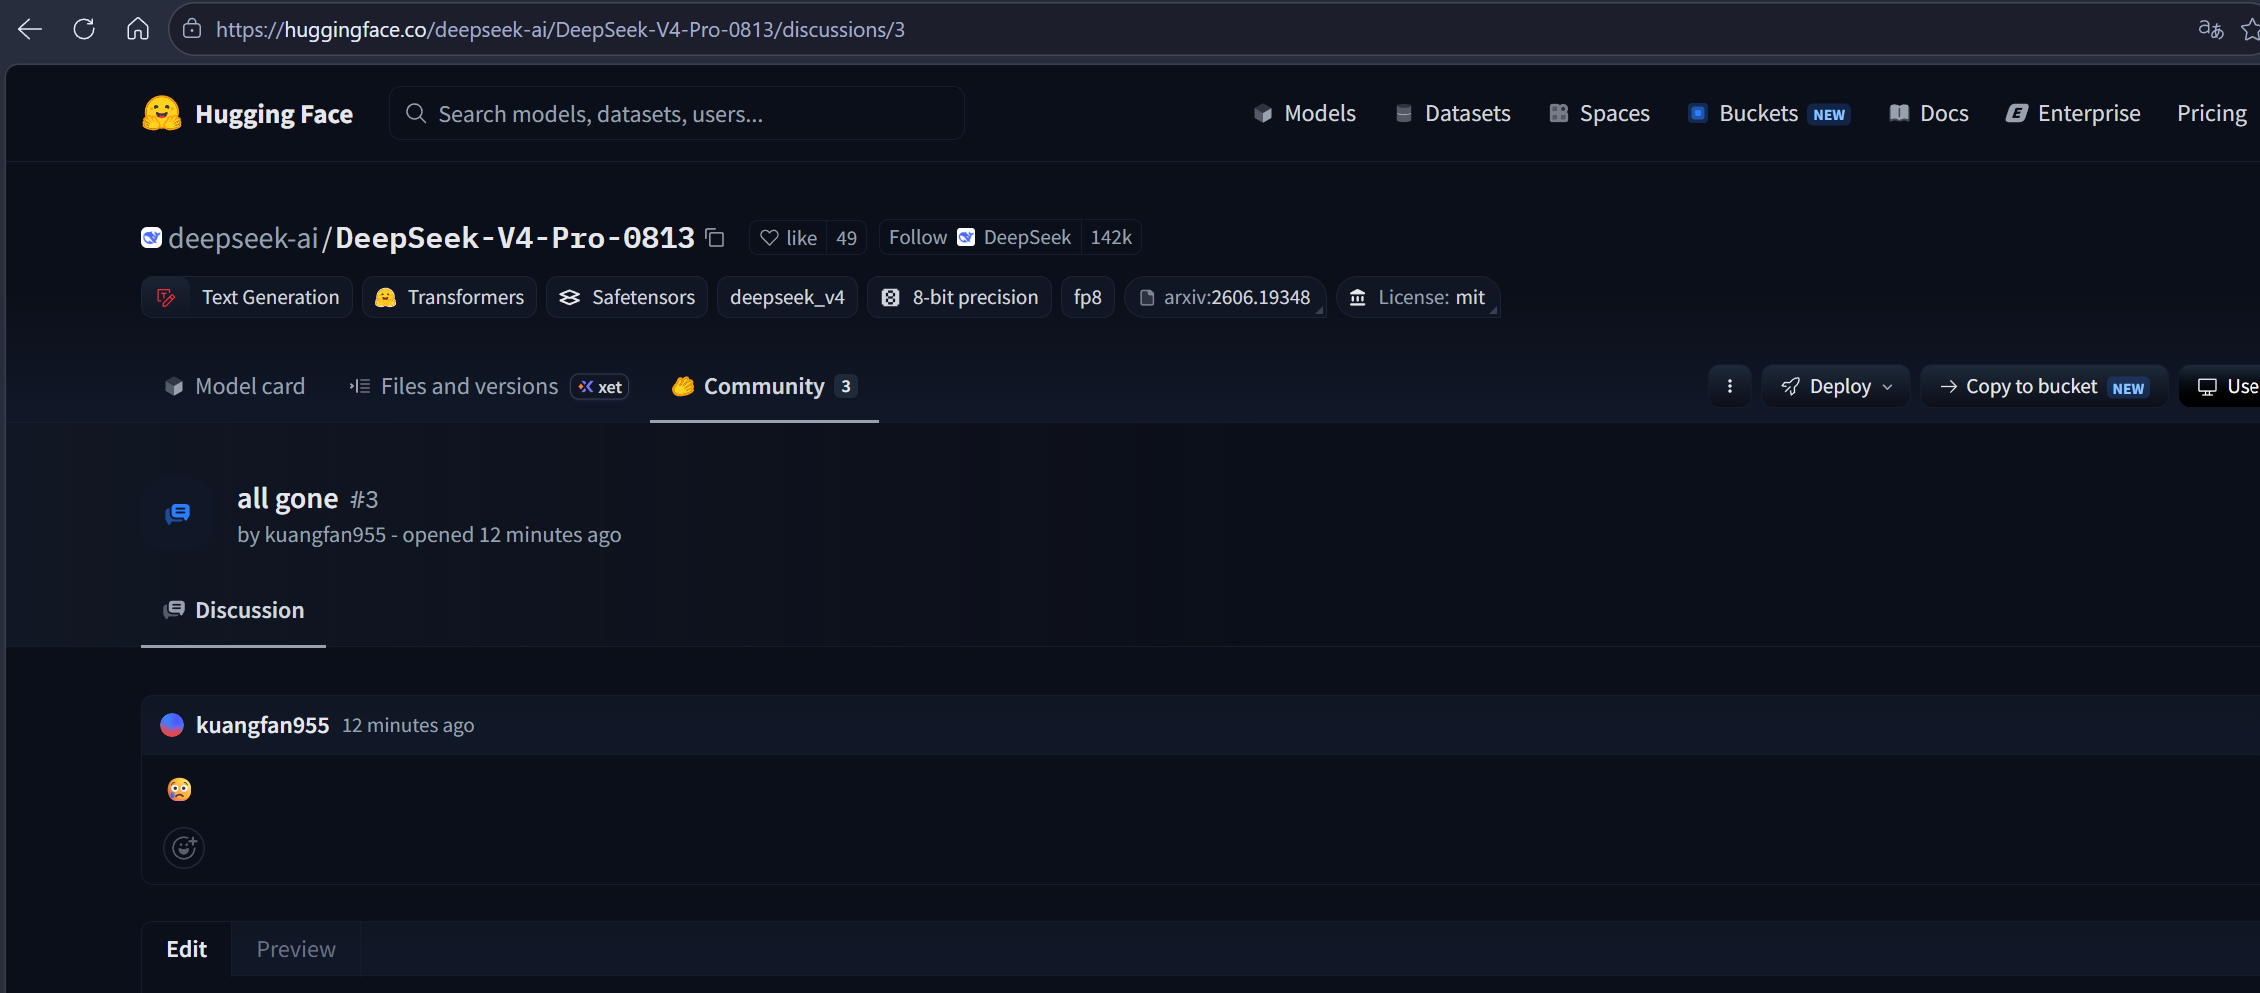Viewport: 2260px width, 993px height.
Task: Select the Discussion tab
Action: click(233, 610)
